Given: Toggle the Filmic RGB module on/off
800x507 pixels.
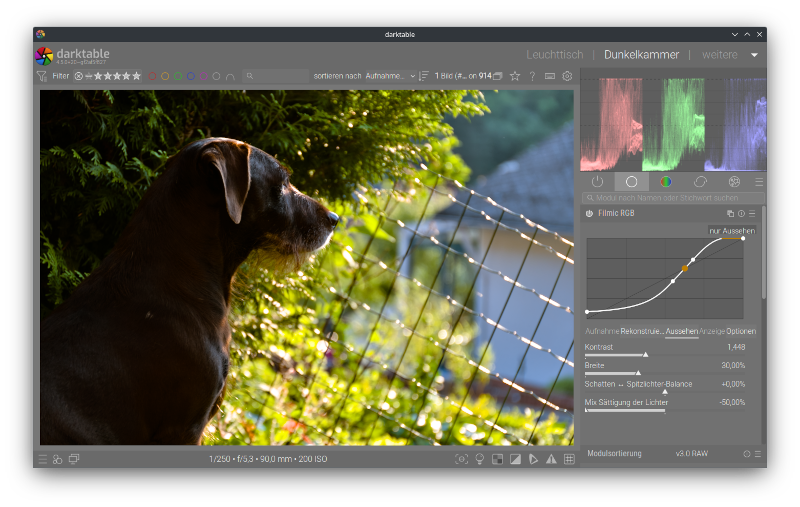Looking at the screenshot, I should (x=589, y=214).
